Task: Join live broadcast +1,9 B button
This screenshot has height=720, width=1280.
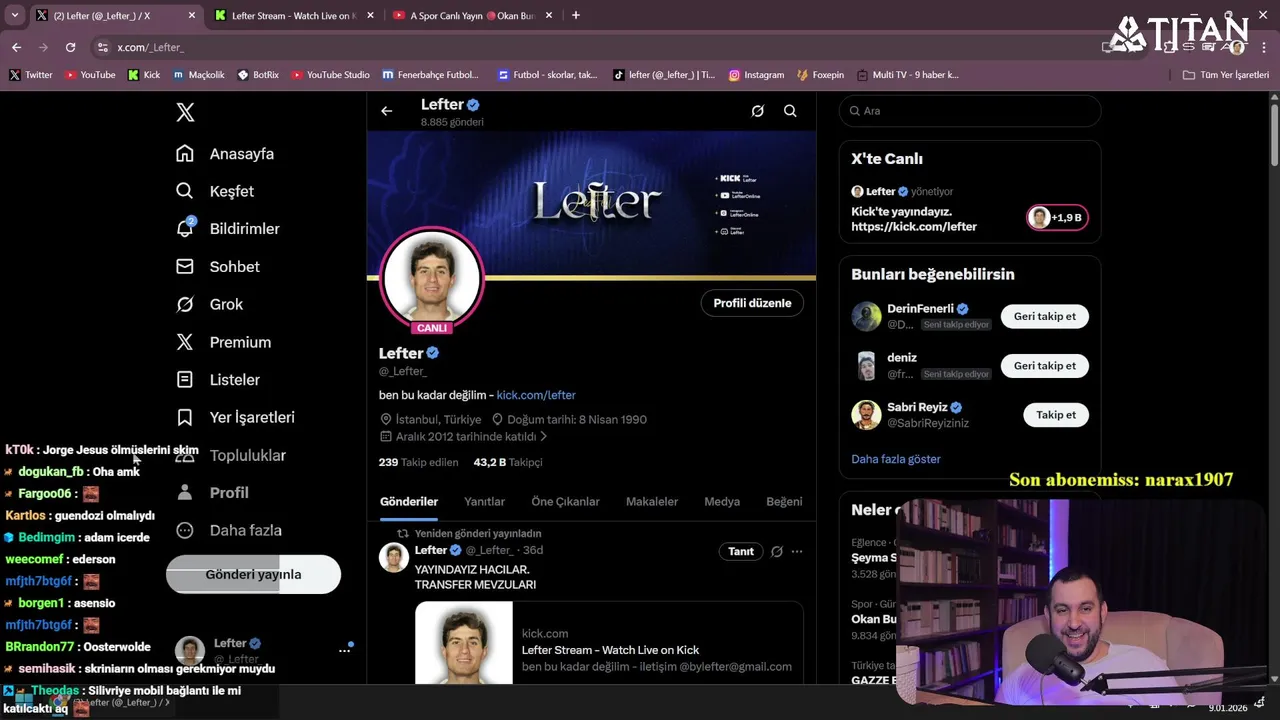Action: (1058, 217)
